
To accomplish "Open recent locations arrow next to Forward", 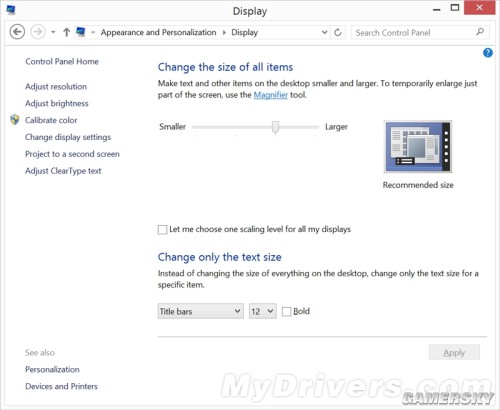I will click(53, 32).
